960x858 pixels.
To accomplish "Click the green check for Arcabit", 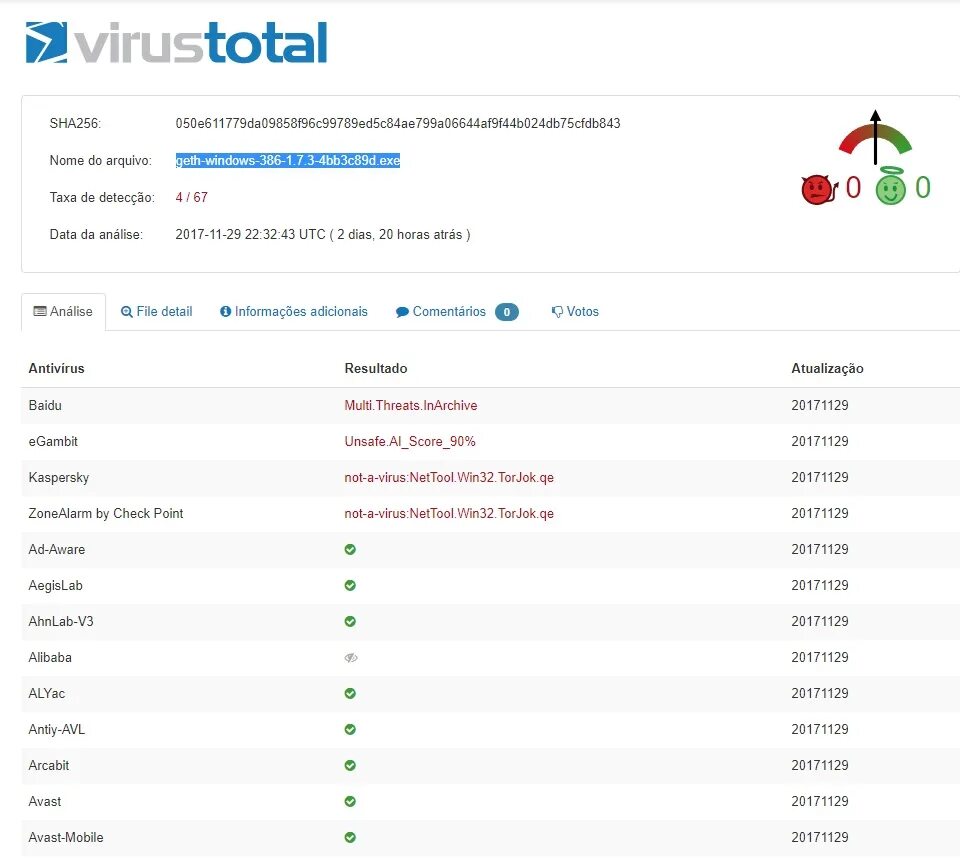I will pyautogui.click(x=350, y=766).
